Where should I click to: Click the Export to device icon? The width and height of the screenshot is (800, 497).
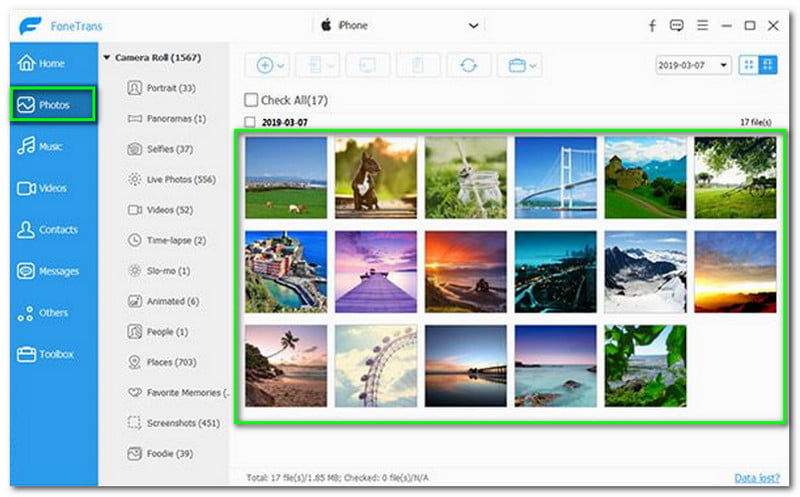tap(317, 65)
